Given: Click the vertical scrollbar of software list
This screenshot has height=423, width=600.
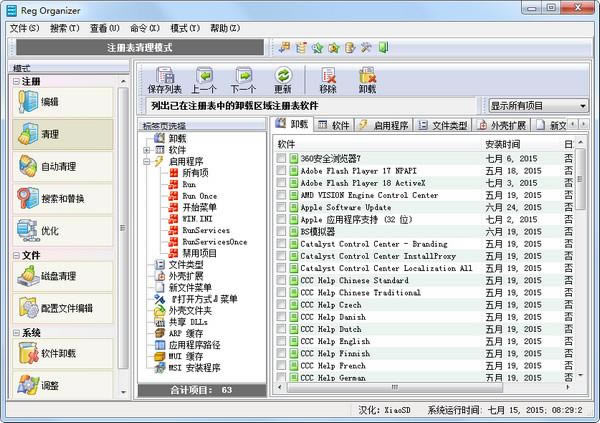Looking at the screenshot, I should click(x=580, y=179).
